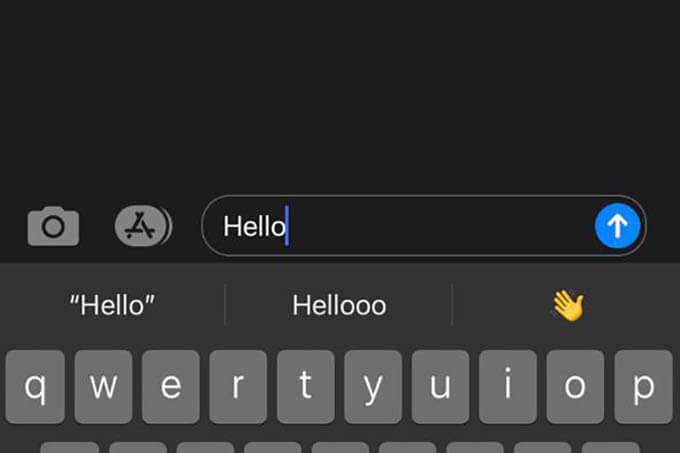
Task: Tap the e key on keyboard
Action: pos(171,387)
